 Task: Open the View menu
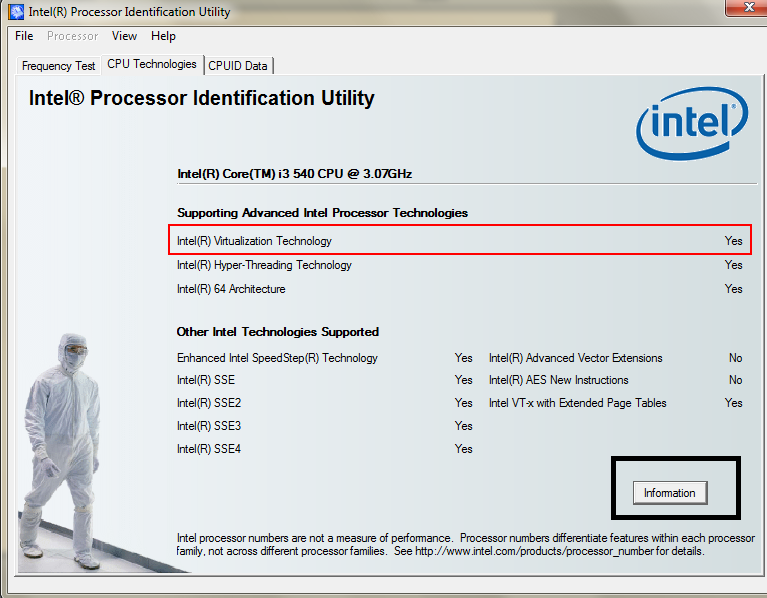tap(124, 36)
